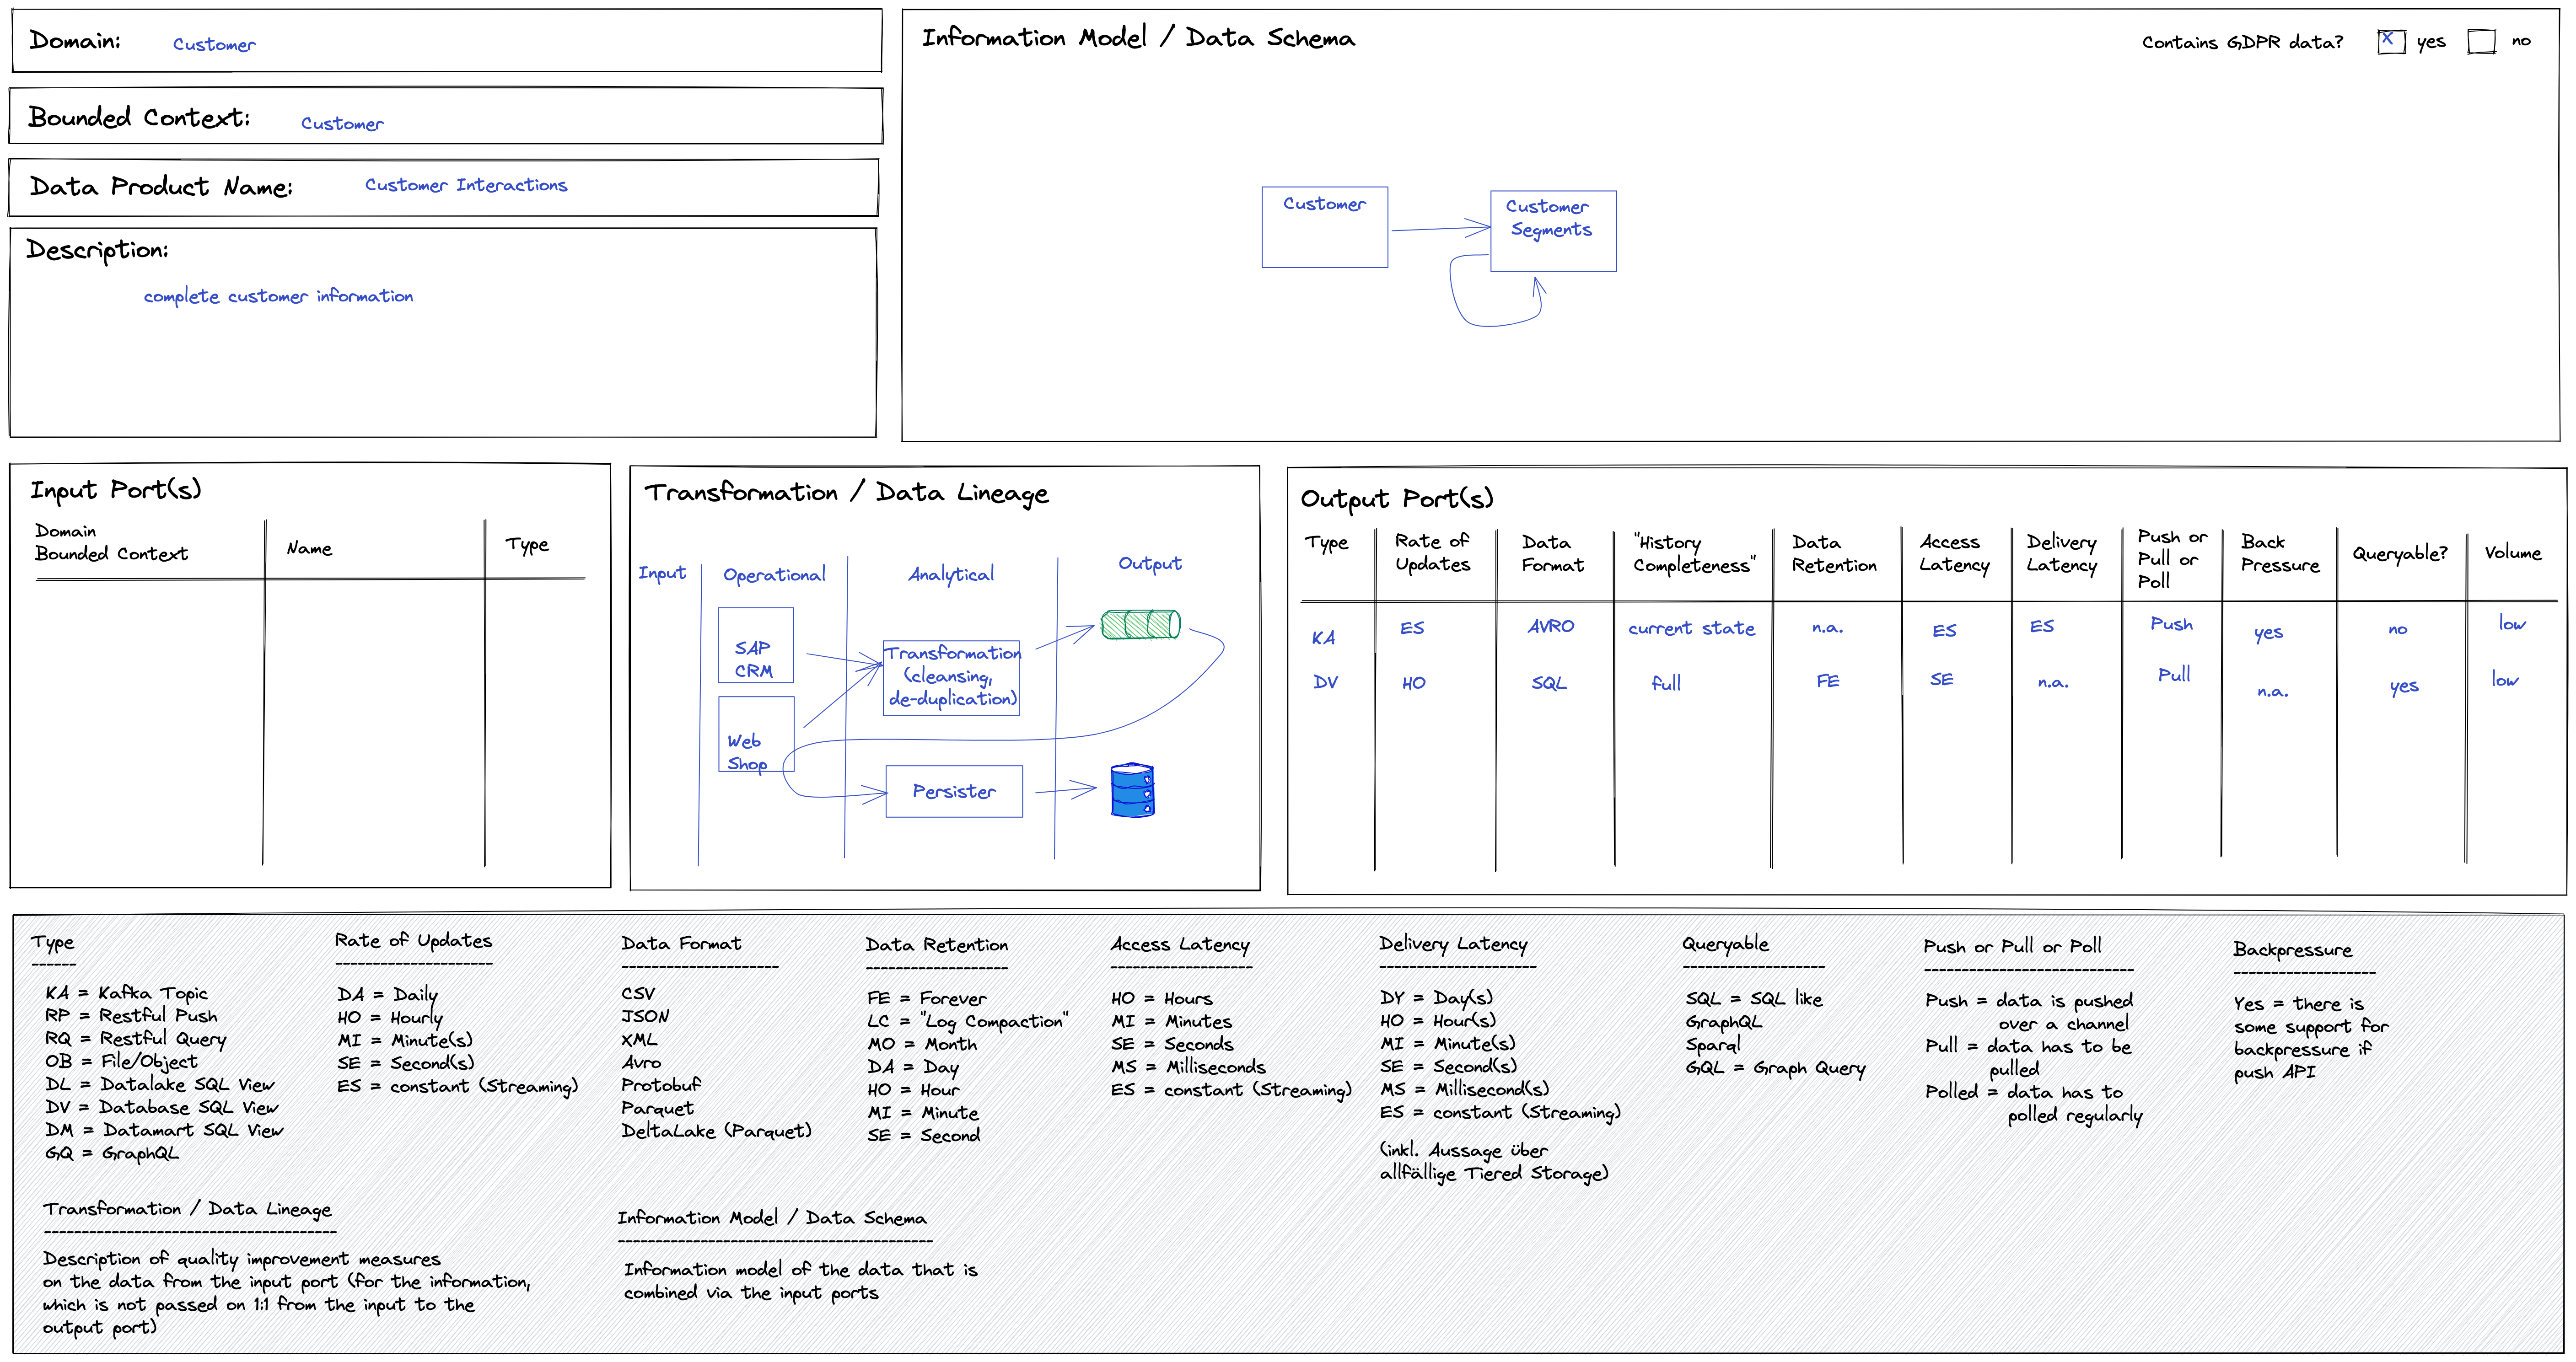Click the complete customer information description text
The height and width of the screenshot is (1362, 2576).
pyautogui.click(x=278, y=296)
